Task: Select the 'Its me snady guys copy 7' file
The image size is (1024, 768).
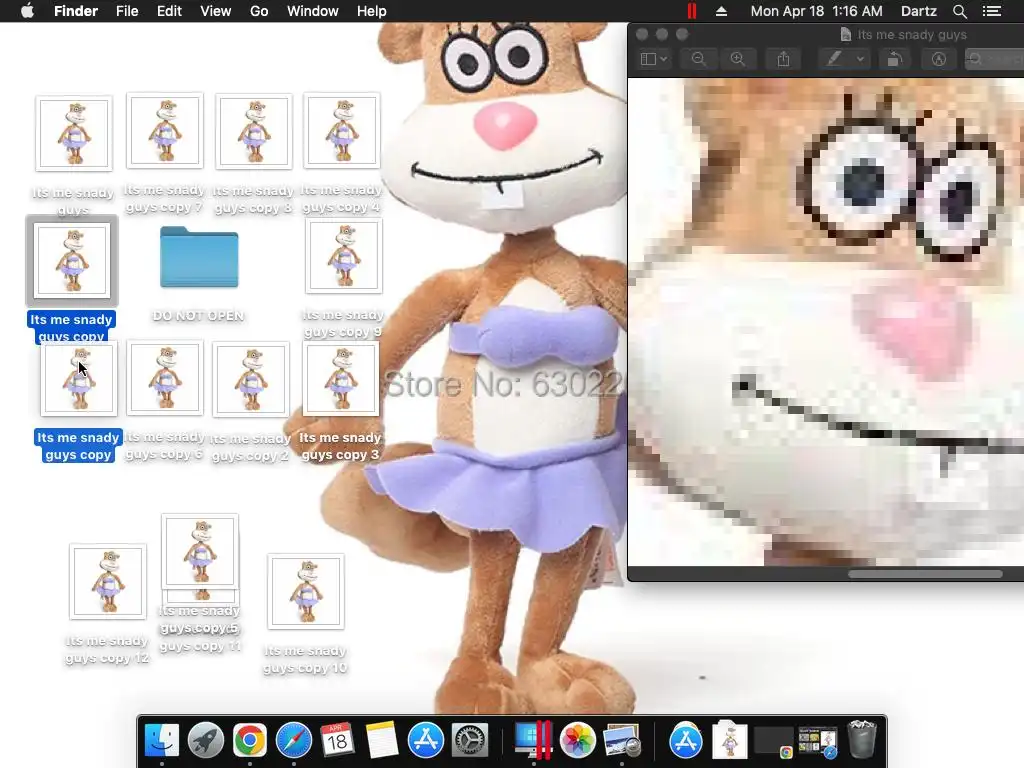Action: (x=165, y=131)
